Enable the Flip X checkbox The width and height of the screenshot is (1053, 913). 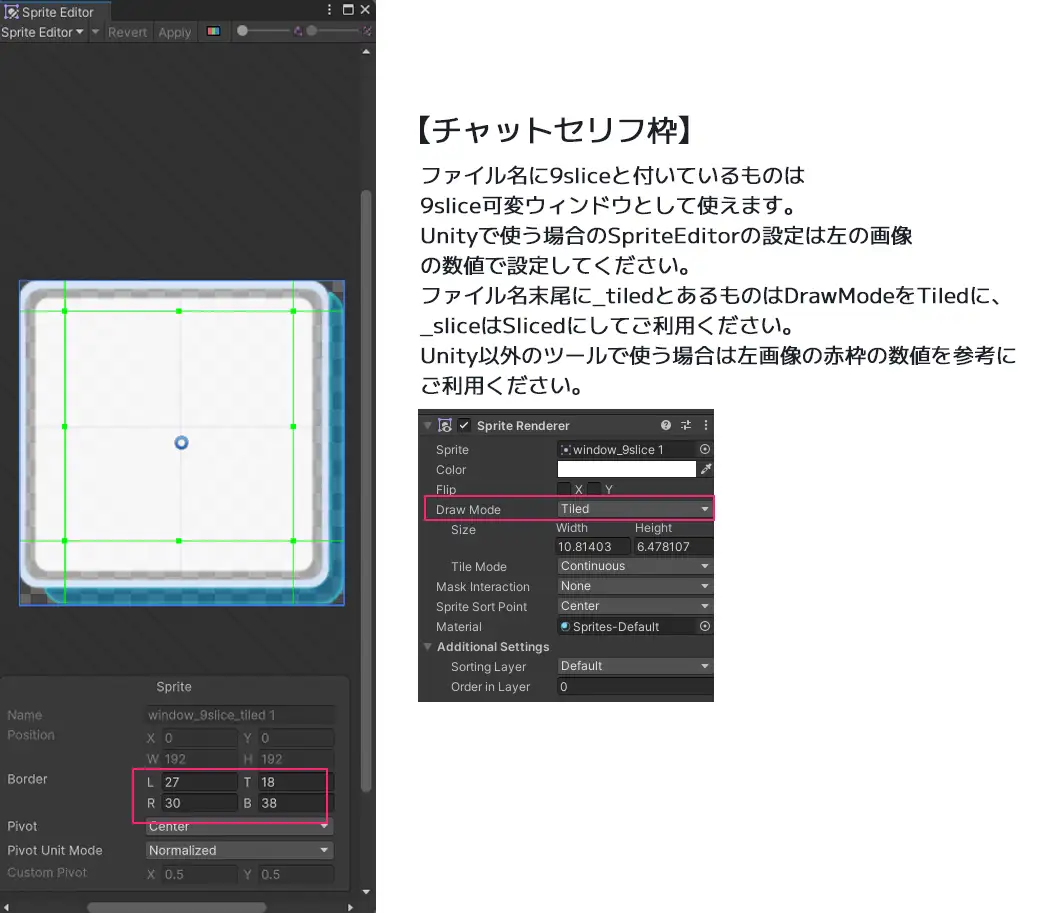click(x=564, y=489)
